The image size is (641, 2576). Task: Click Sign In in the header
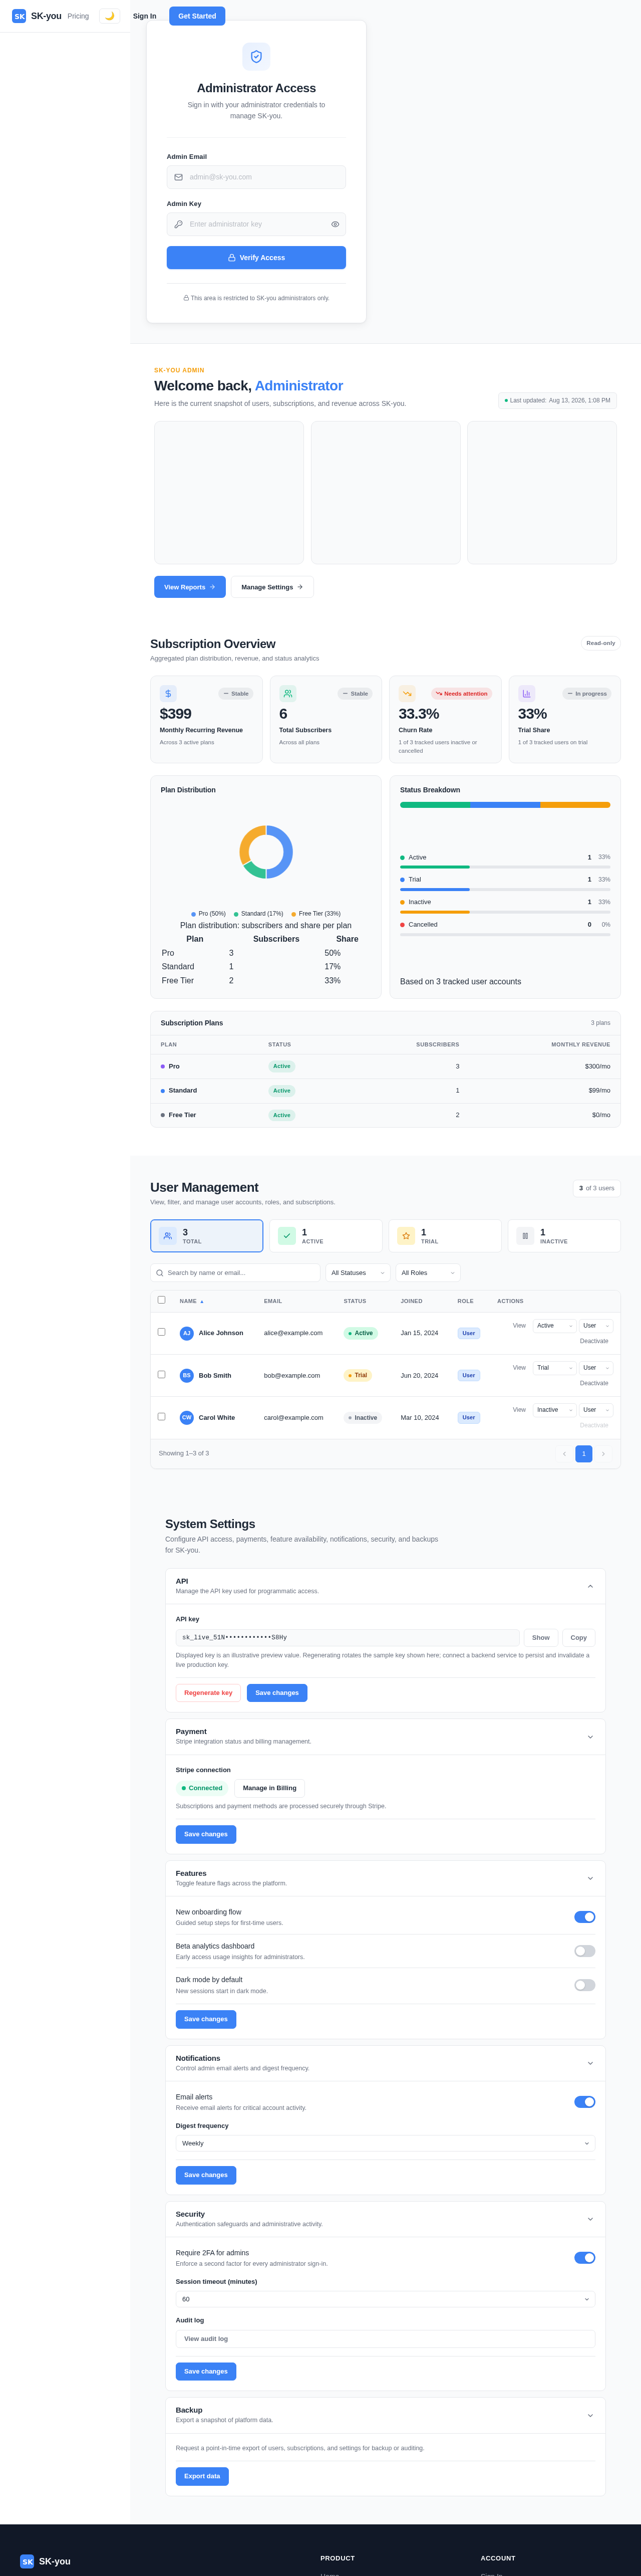[144, 16]
